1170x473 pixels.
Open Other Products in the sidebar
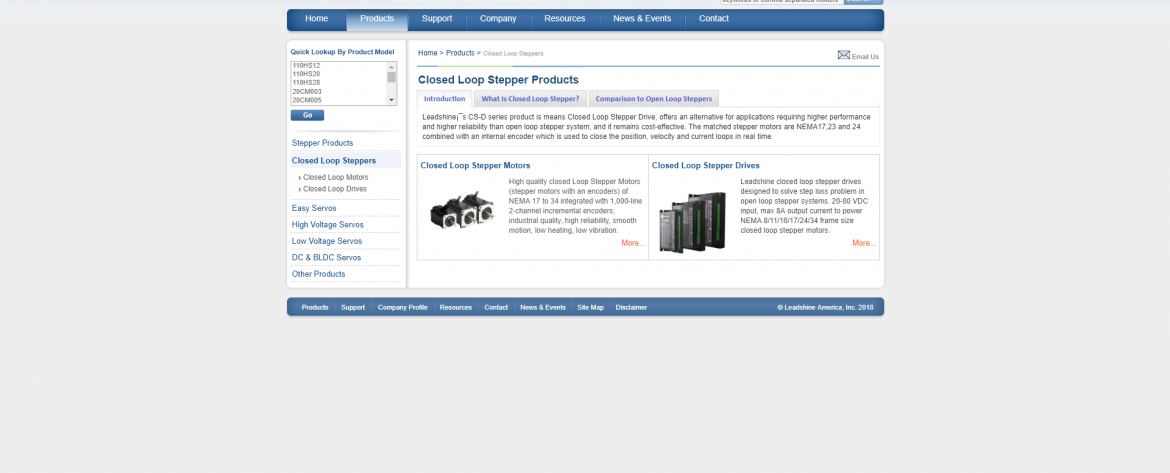click(x=319, y=274)
